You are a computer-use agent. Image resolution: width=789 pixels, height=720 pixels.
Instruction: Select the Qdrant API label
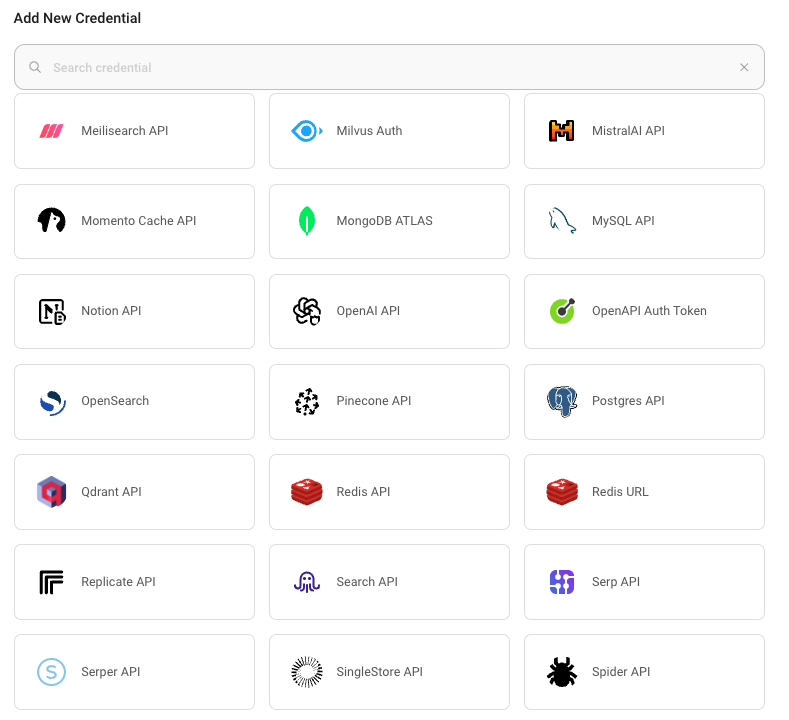coord(111,492)
